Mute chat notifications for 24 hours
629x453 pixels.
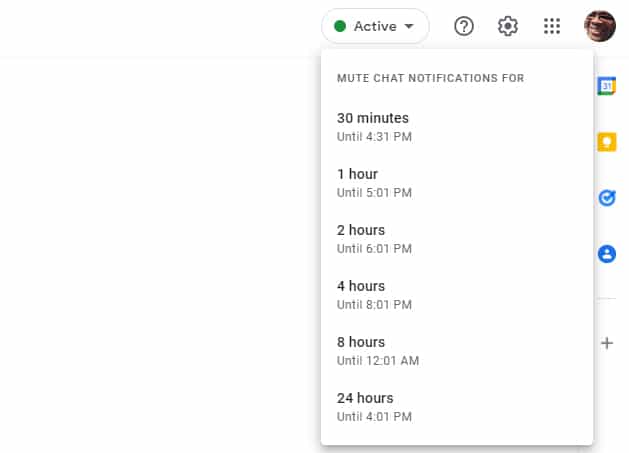point(457,407)
